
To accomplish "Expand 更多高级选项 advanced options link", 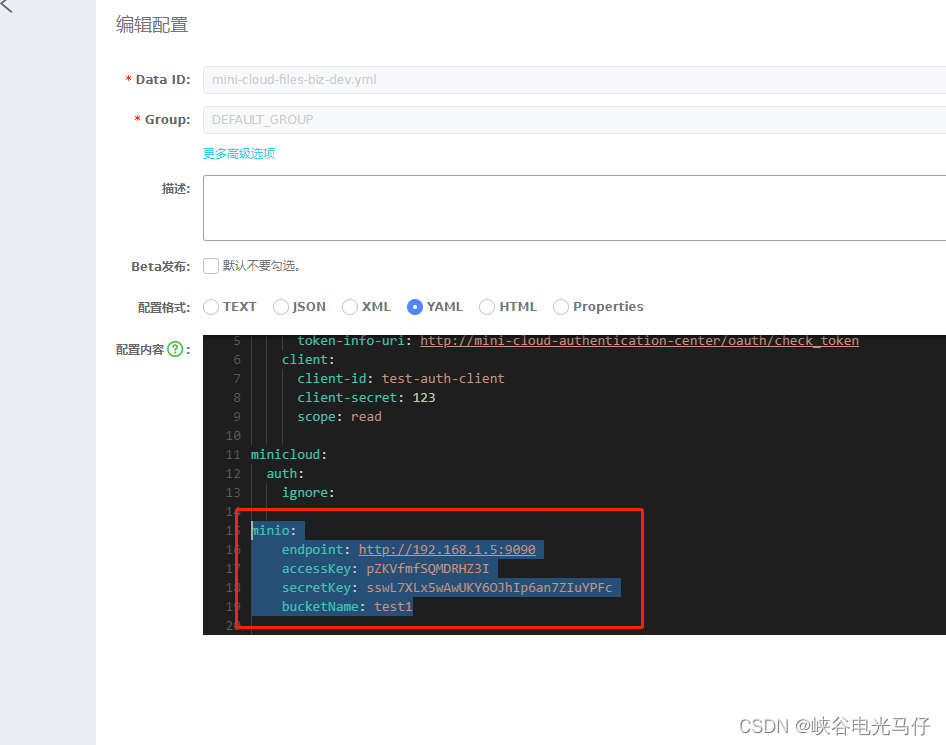I will coord(239,154).
